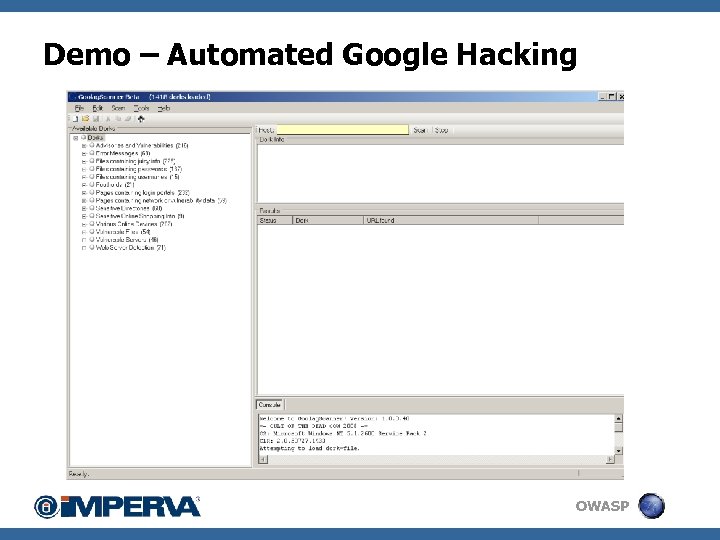Click 'Ready' in the status bar
The image size is (720, 540).
(79, 474)
